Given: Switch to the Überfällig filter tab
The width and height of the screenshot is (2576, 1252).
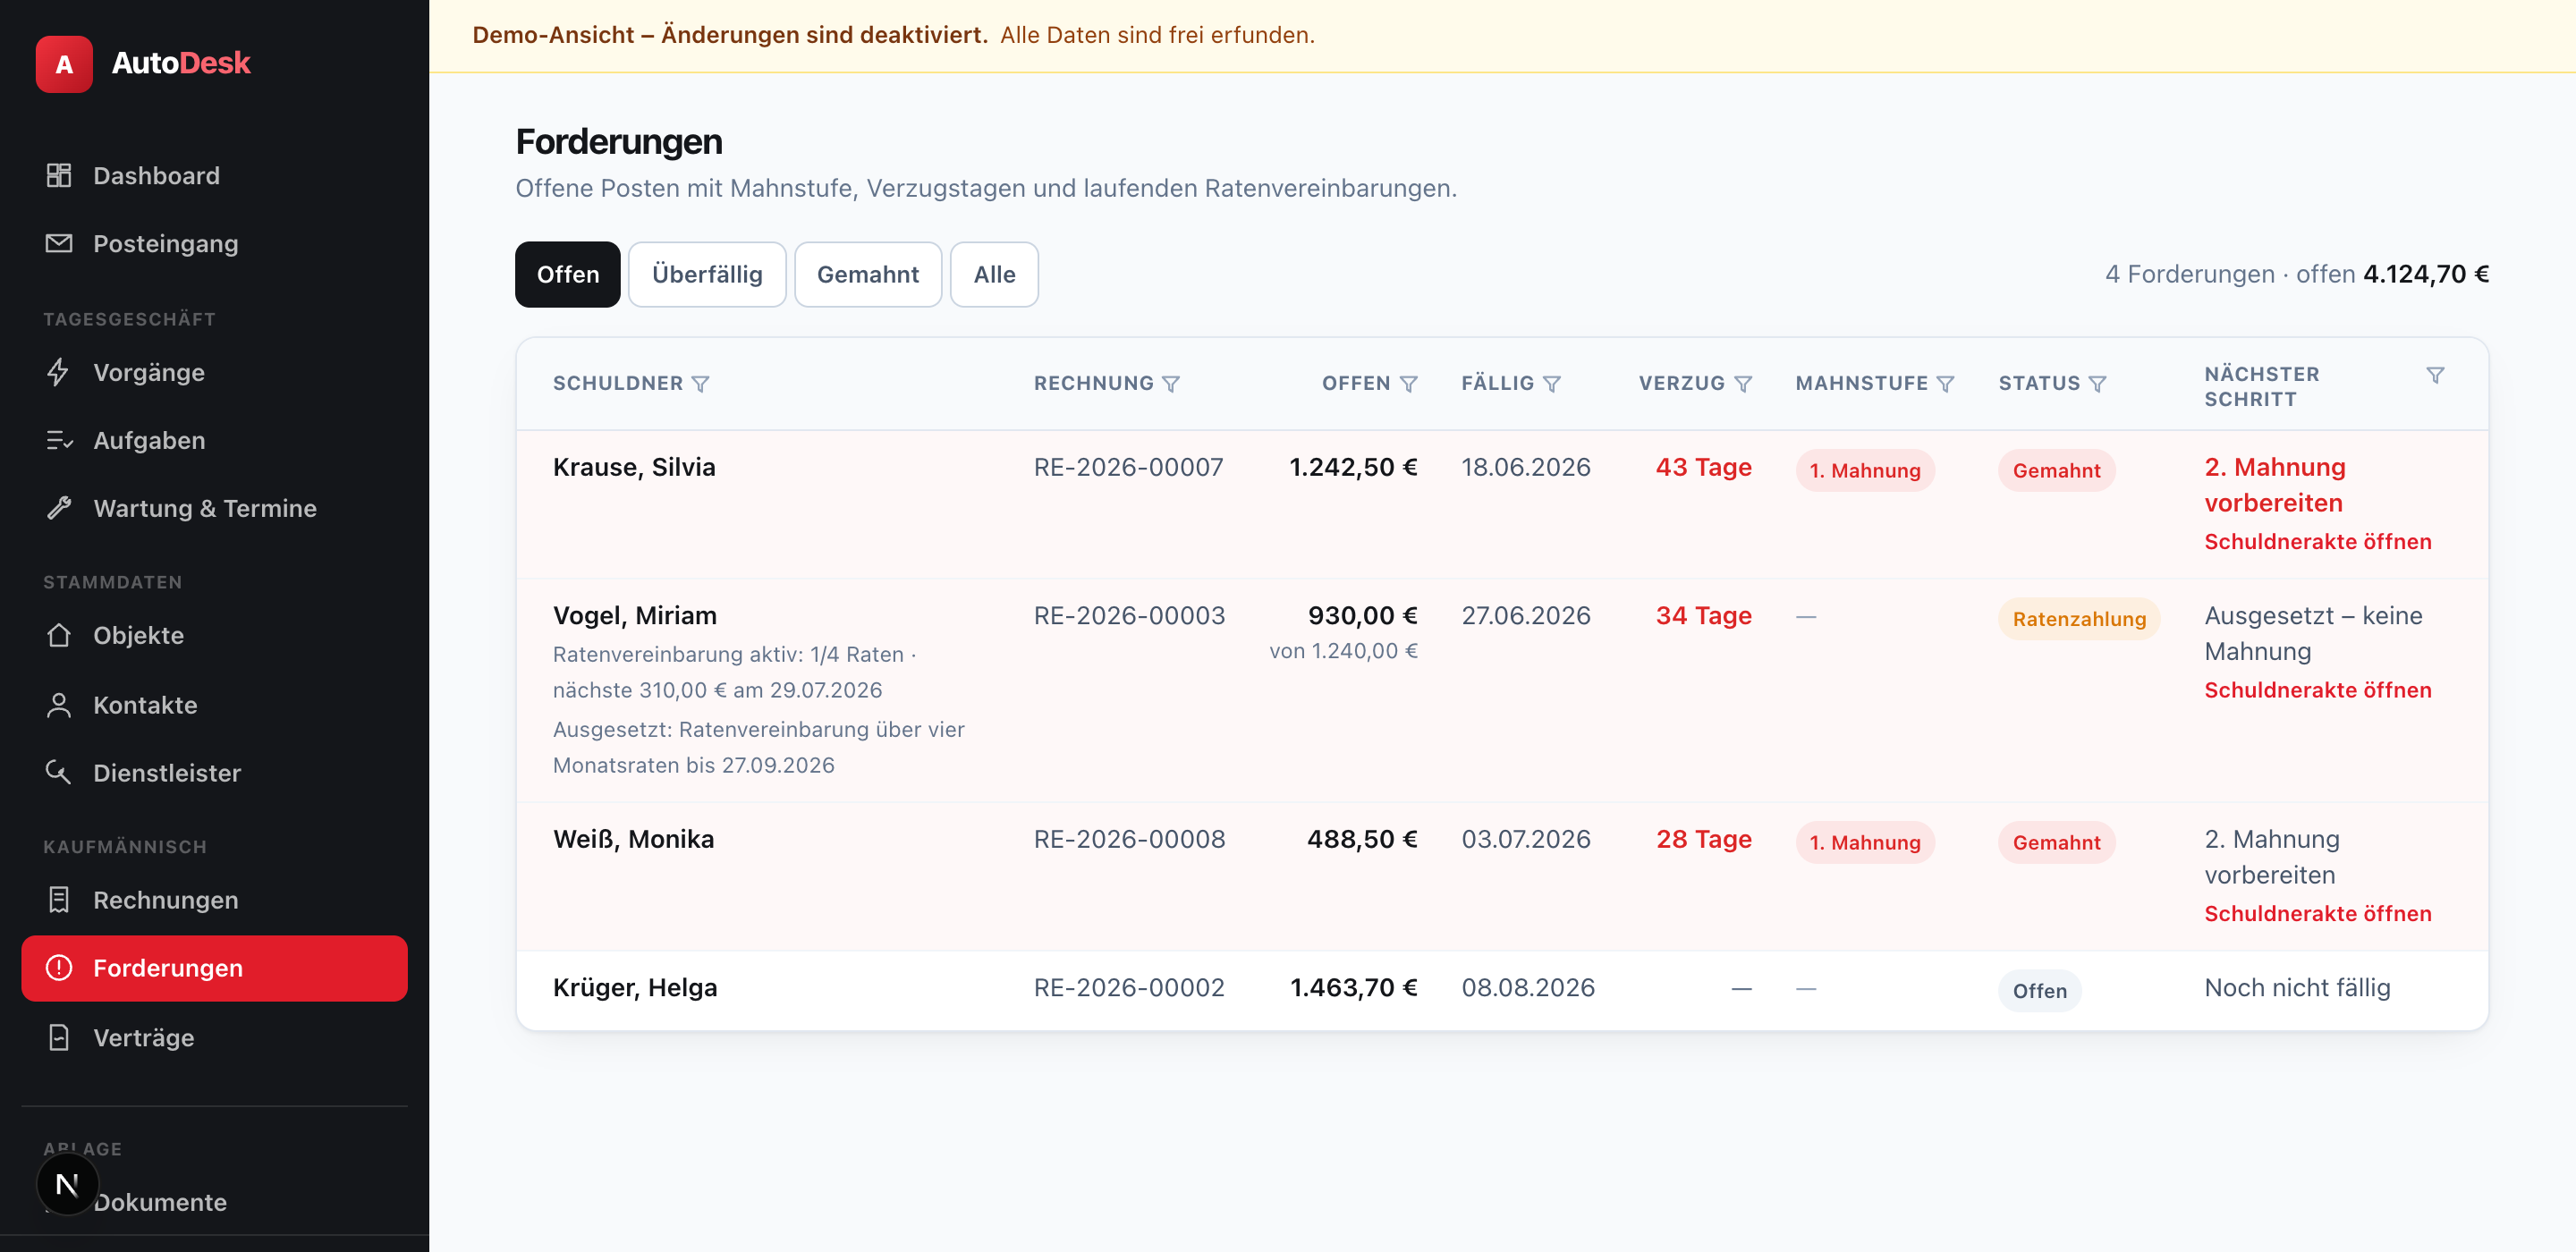Looking at the screenshot, I should pos(707,274).
